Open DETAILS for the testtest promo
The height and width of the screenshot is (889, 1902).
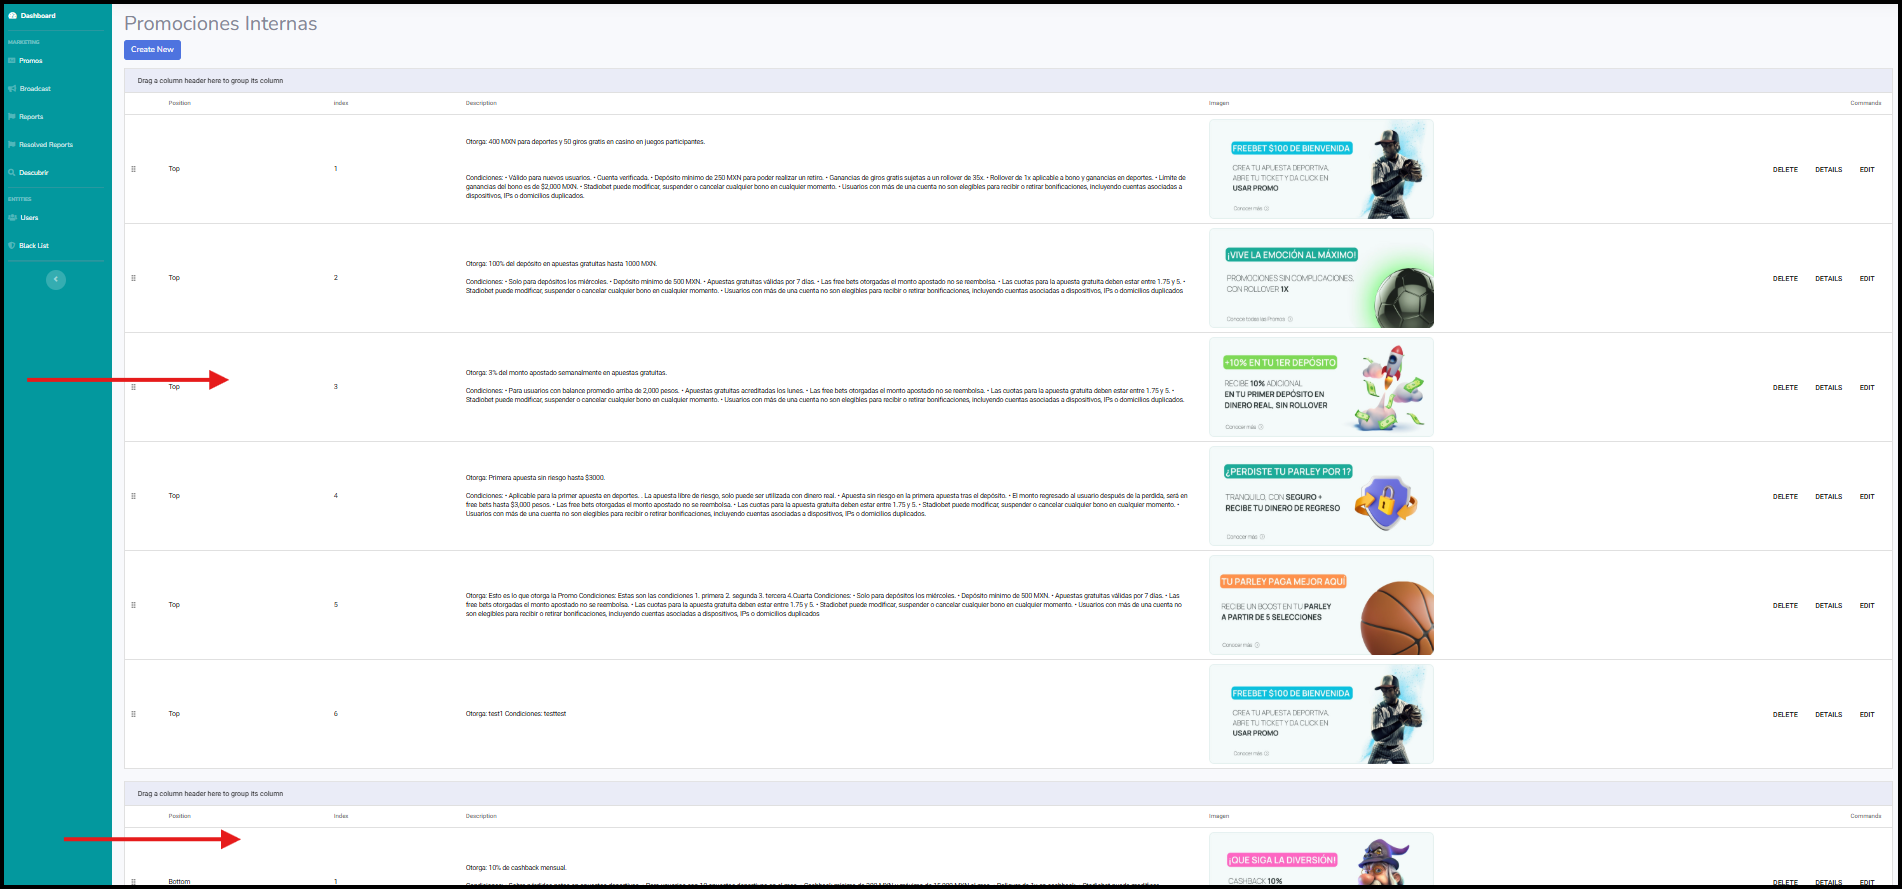1828,715
